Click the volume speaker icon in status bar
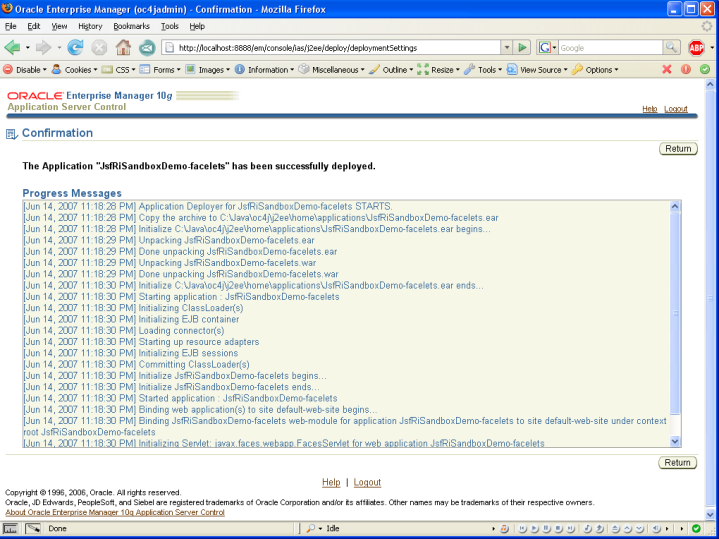Screen dimensions: 719x539 point(657,528)
